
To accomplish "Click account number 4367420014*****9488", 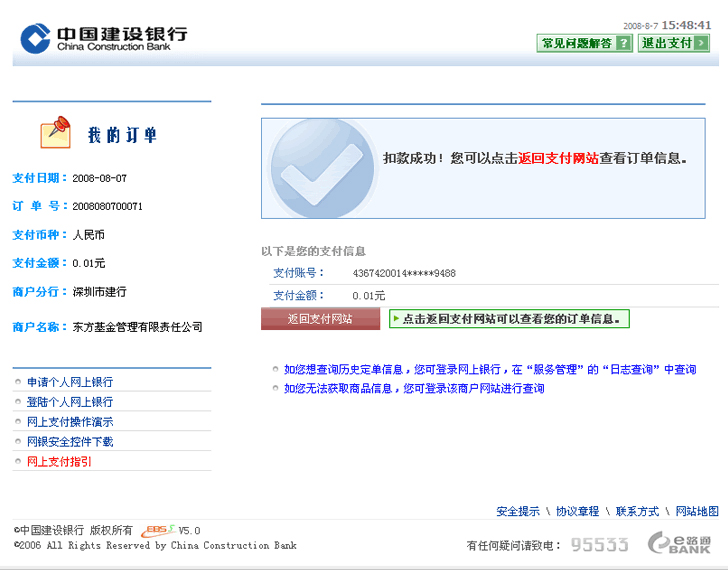I will tap(404, 273).
